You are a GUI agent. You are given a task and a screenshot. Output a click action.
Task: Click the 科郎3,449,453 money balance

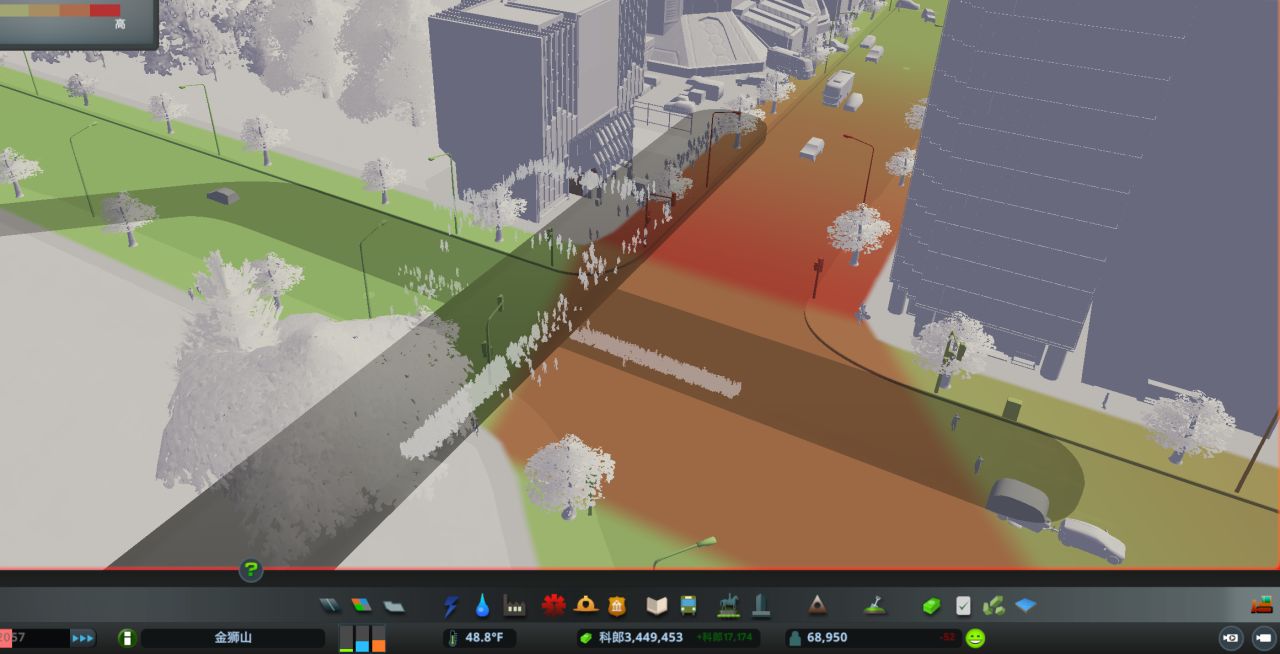click(641, 637)
